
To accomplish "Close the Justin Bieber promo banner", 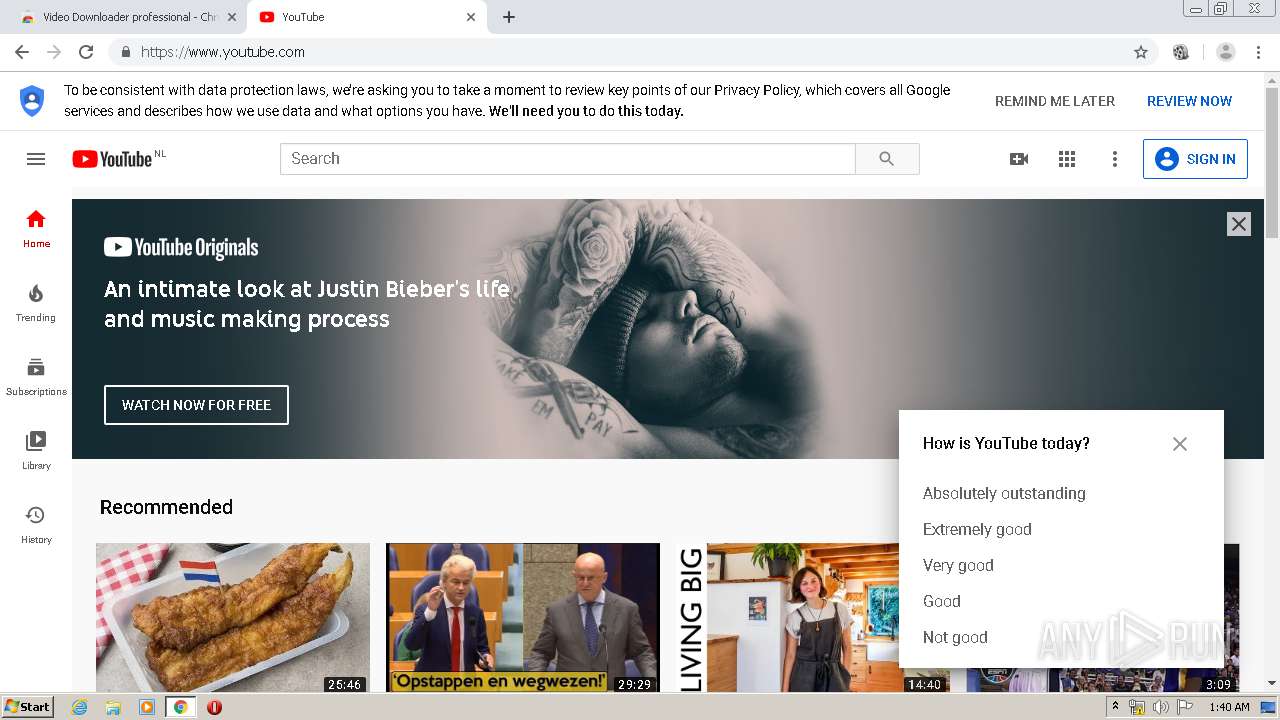I will click(x=1239, y=224).
